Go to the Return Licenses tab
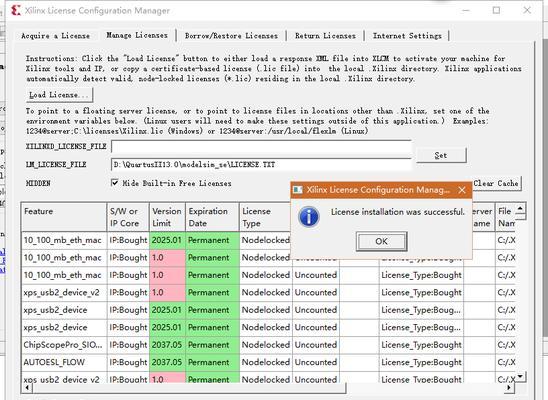 point(325,36)
